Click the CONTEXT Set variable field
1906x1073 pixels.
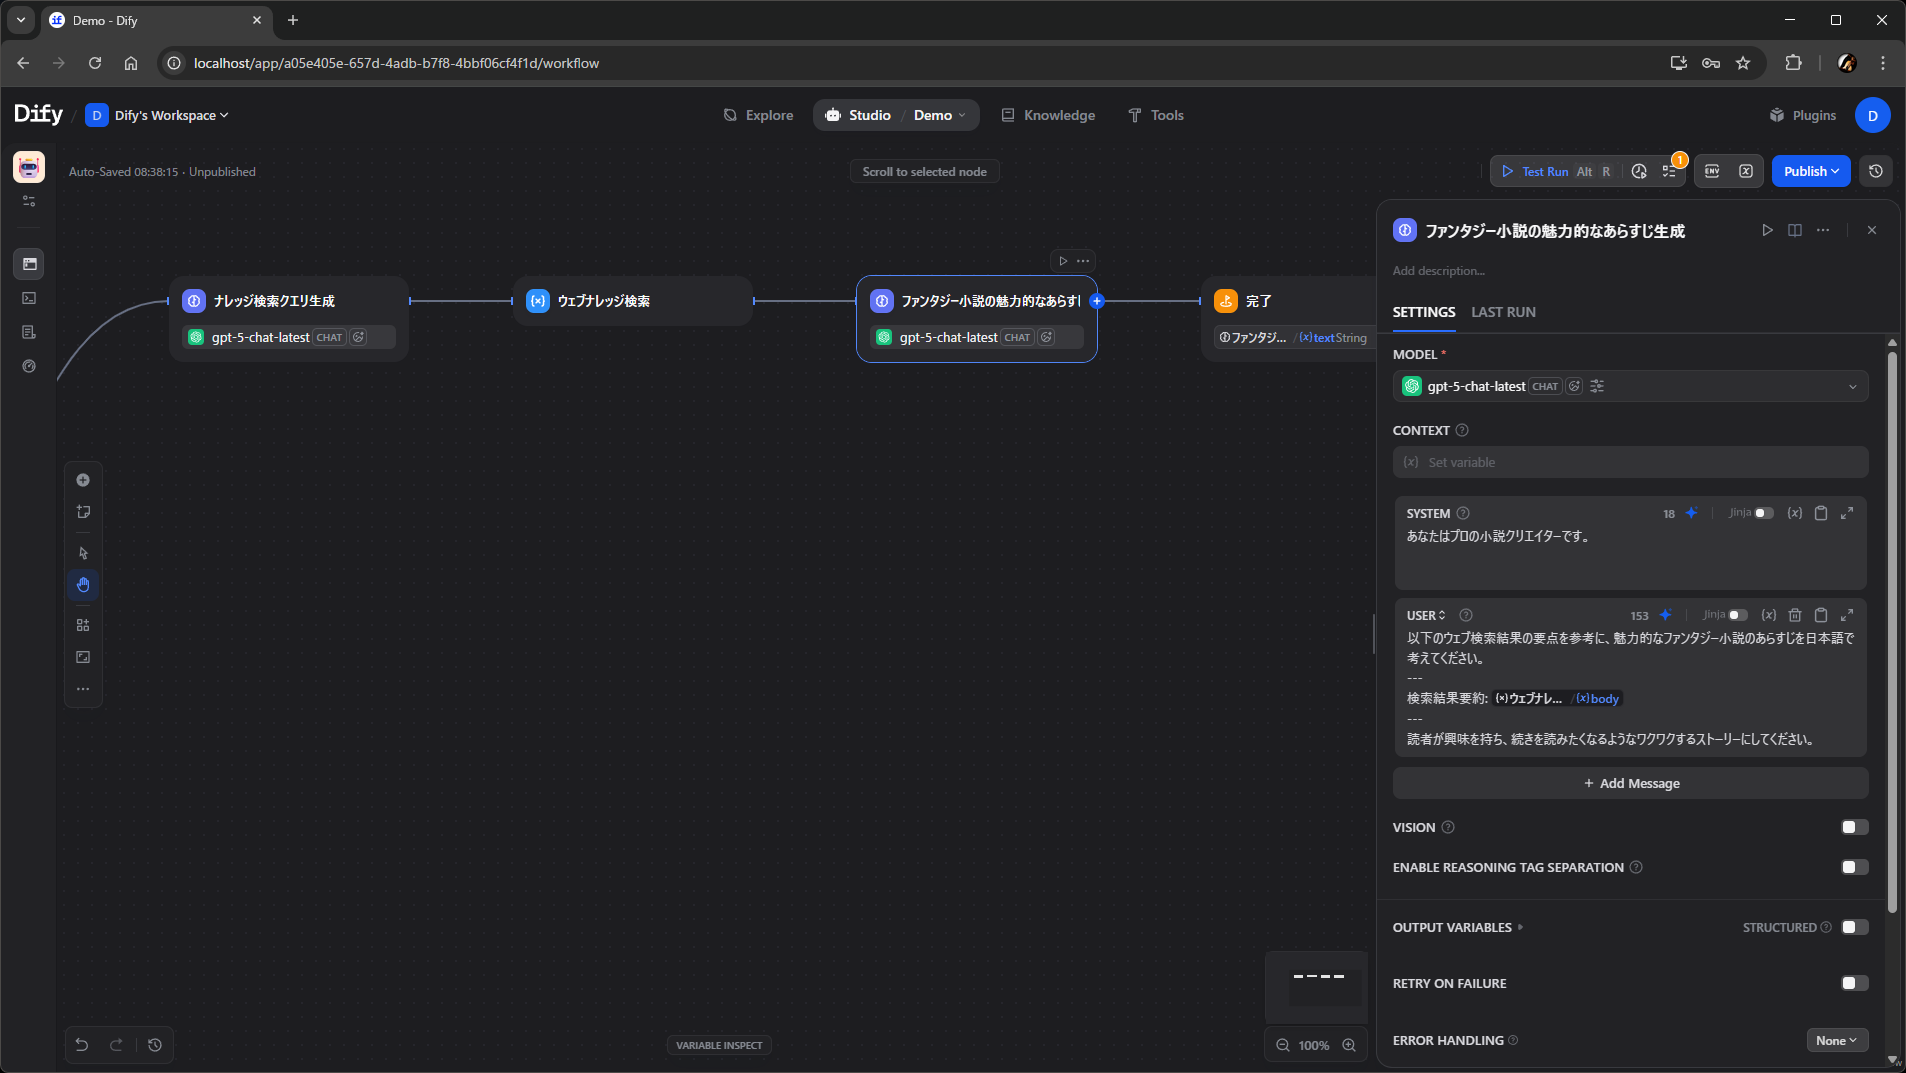click(1630, 462)
